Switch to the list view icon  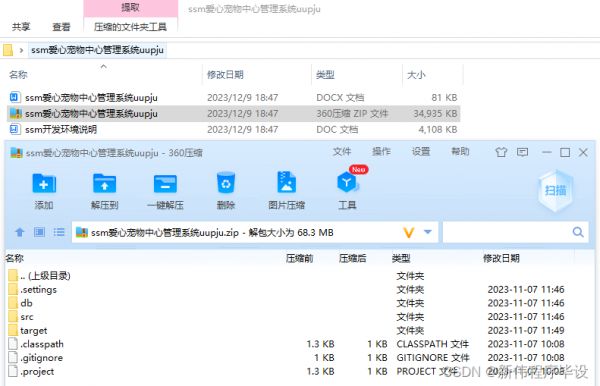click(59, 232)
